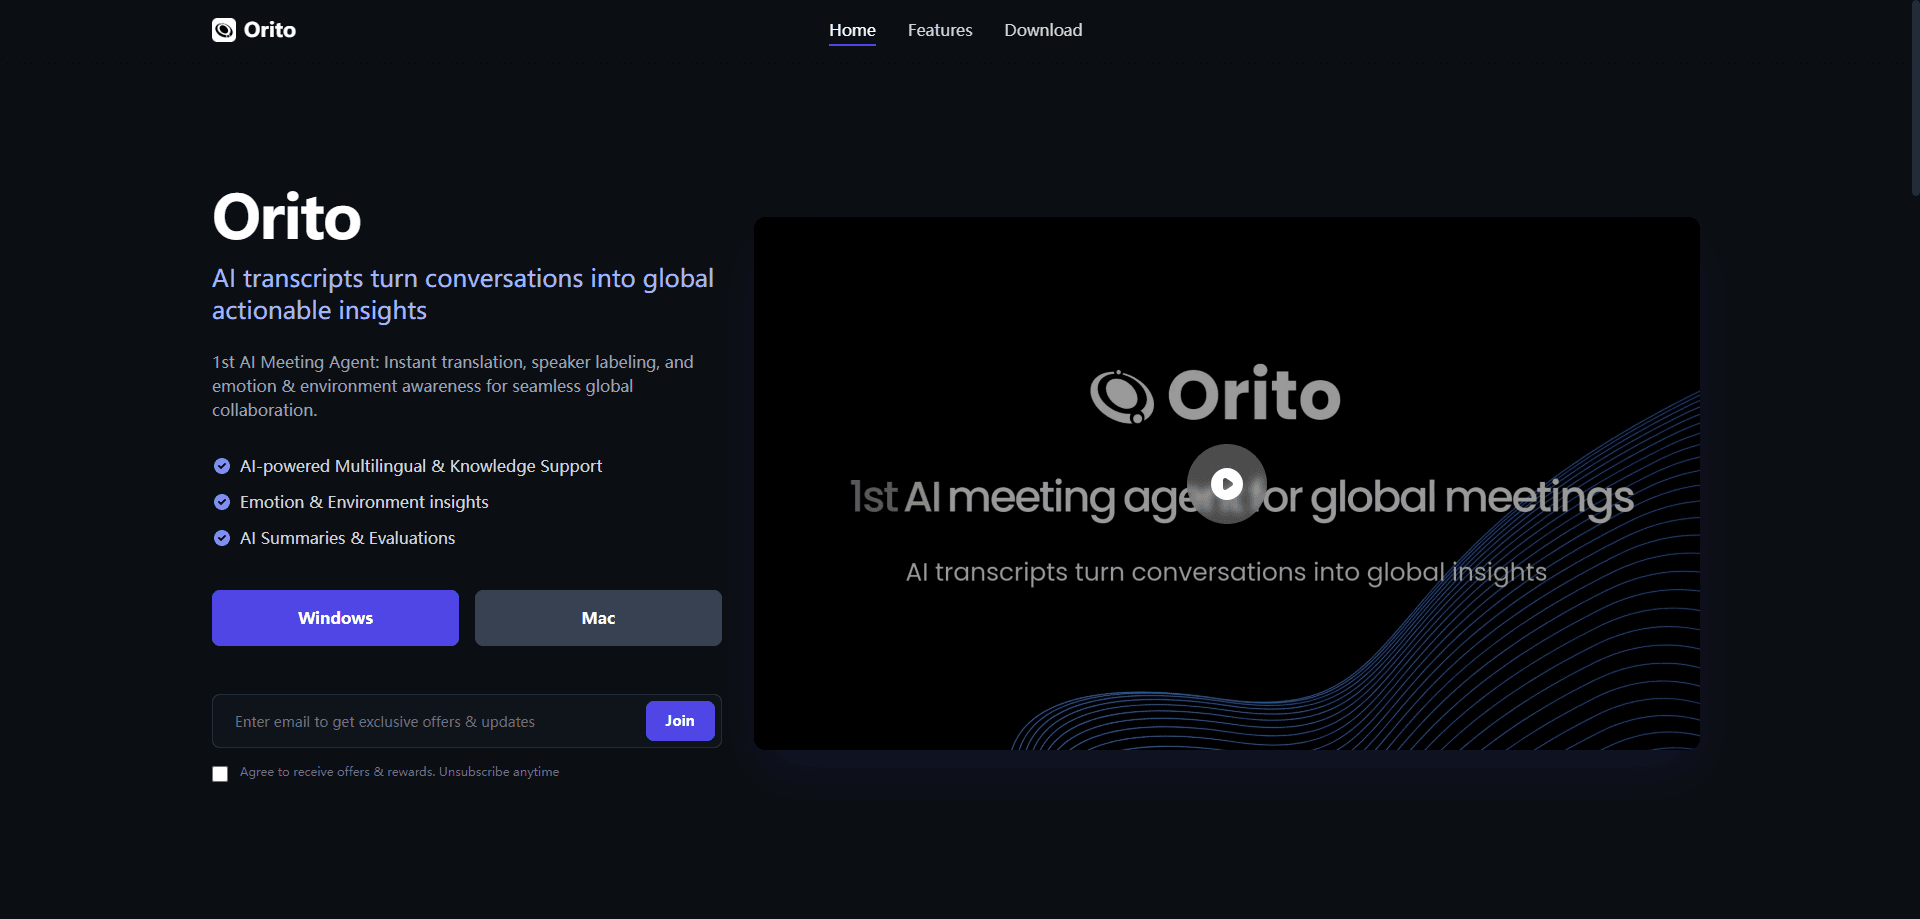The height and width of the screenshot is (919, 1920).
Task: Click the '1st AI Meeting Agent' description paragraph
Action: [x=453, y=386]
